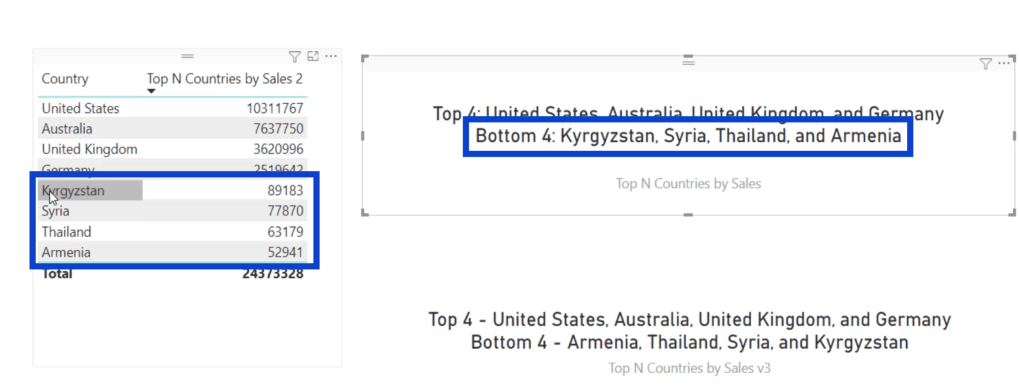Select the Kyrgyzstan row
The image size is (1019, 391).
[172, 190]
